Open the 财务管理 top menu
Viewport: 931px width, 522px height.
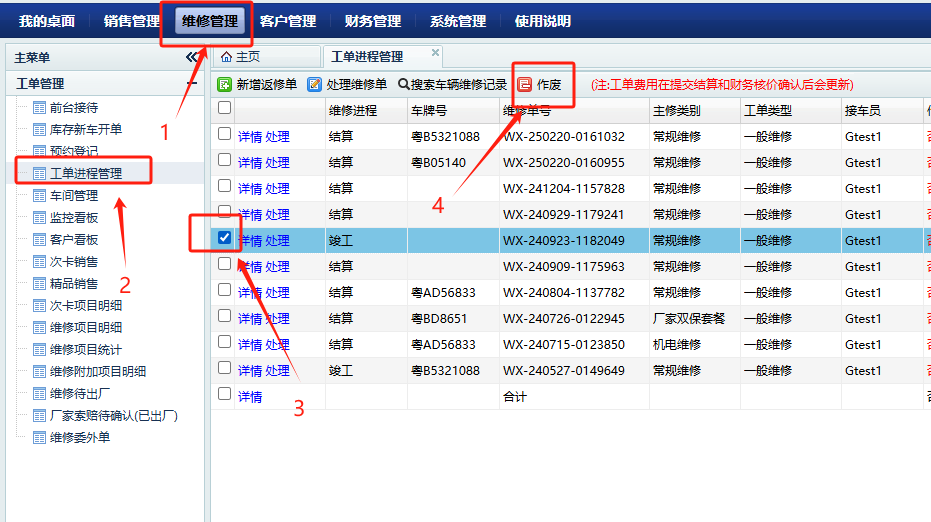click(373, 21)
